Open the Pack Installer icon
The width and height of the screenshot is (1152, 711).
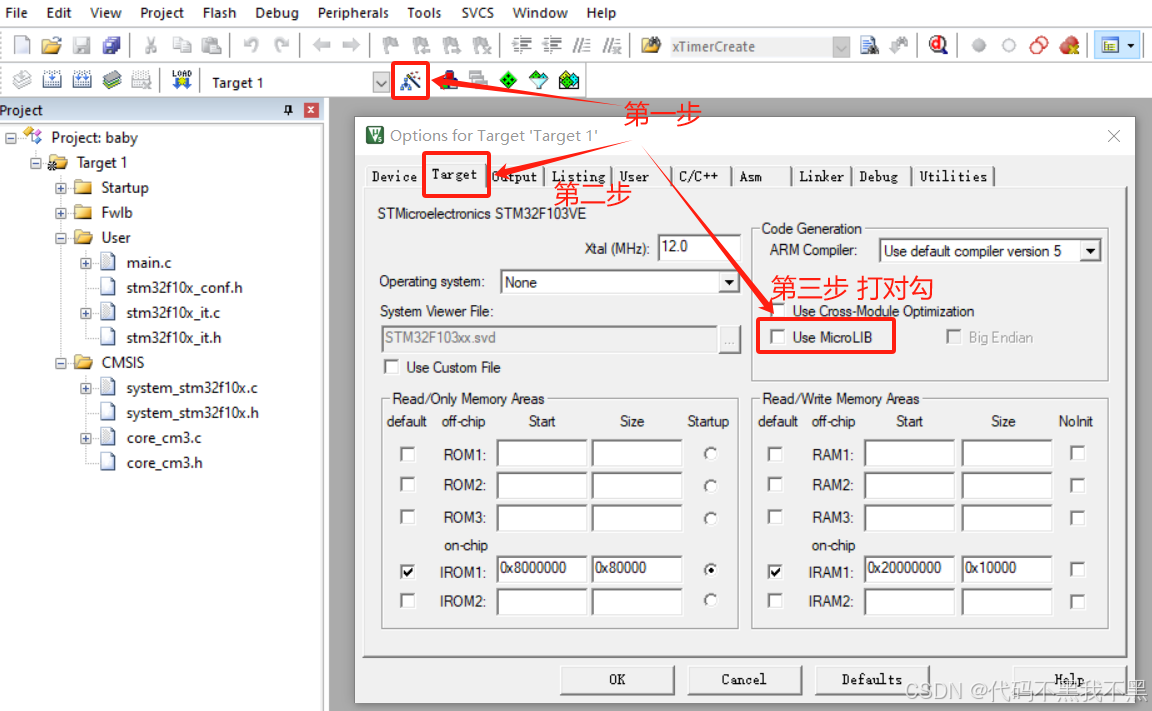569,80
